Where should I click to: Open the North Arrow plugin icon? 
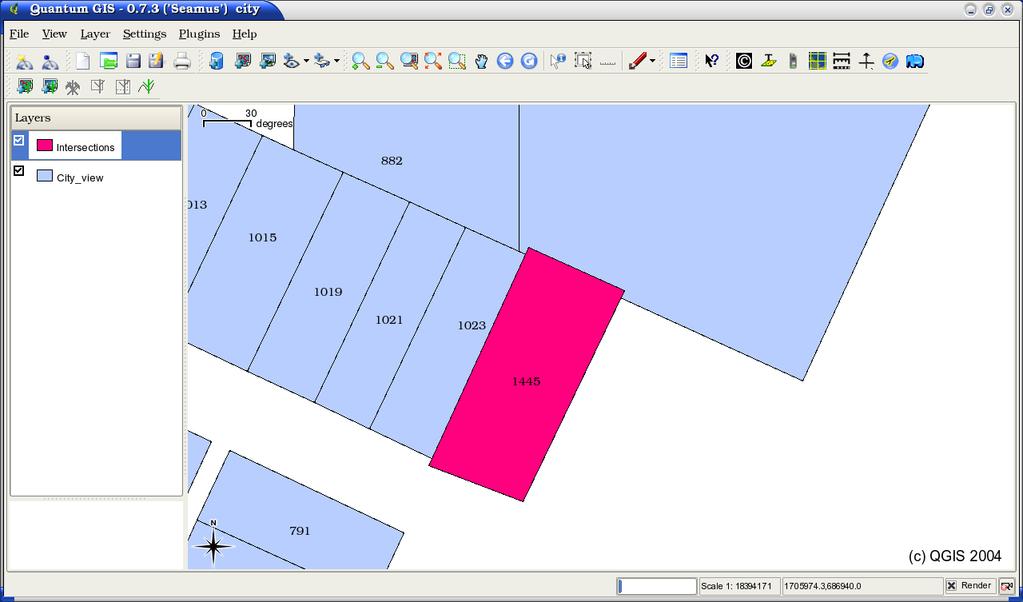pyautogui.click(x=866, y=61)
